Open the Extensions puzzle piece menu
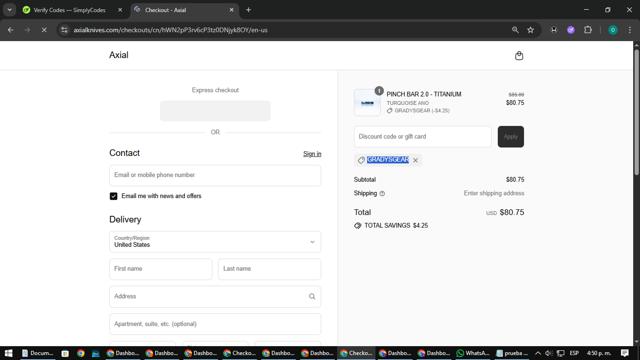 (x=588, y=30)
